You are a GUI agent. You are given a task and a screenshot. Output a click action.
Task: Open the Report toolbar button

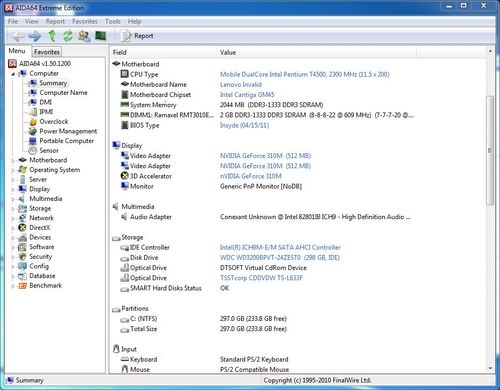(137, 36)
